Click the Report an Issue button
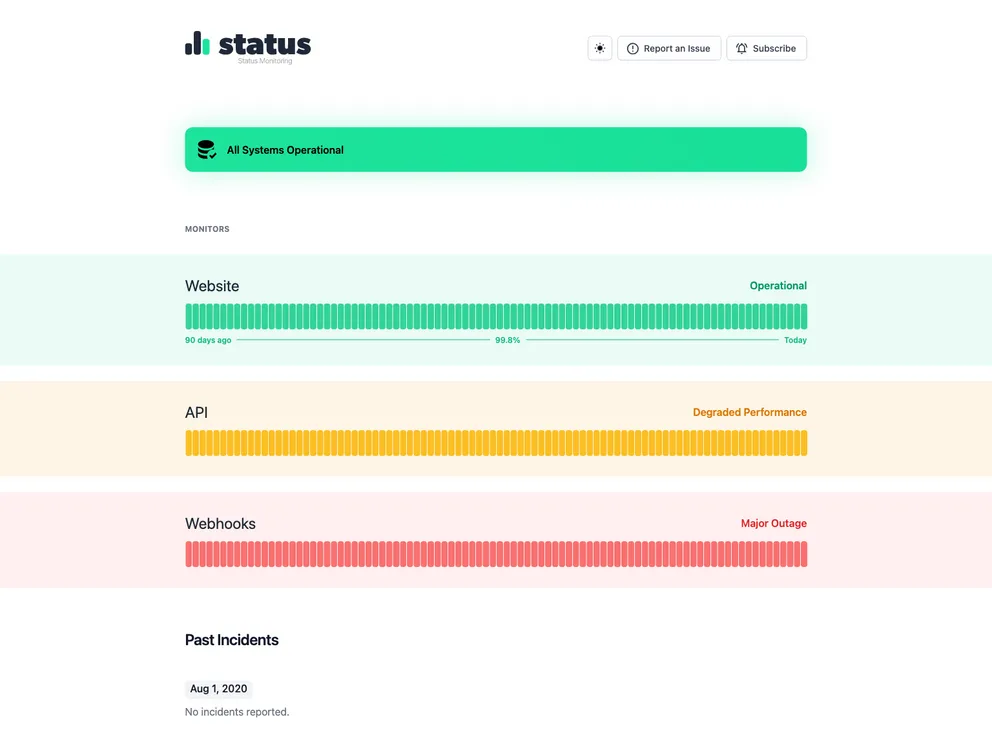The width and height of the screenshot is (992, 744). tap(669, 47)
